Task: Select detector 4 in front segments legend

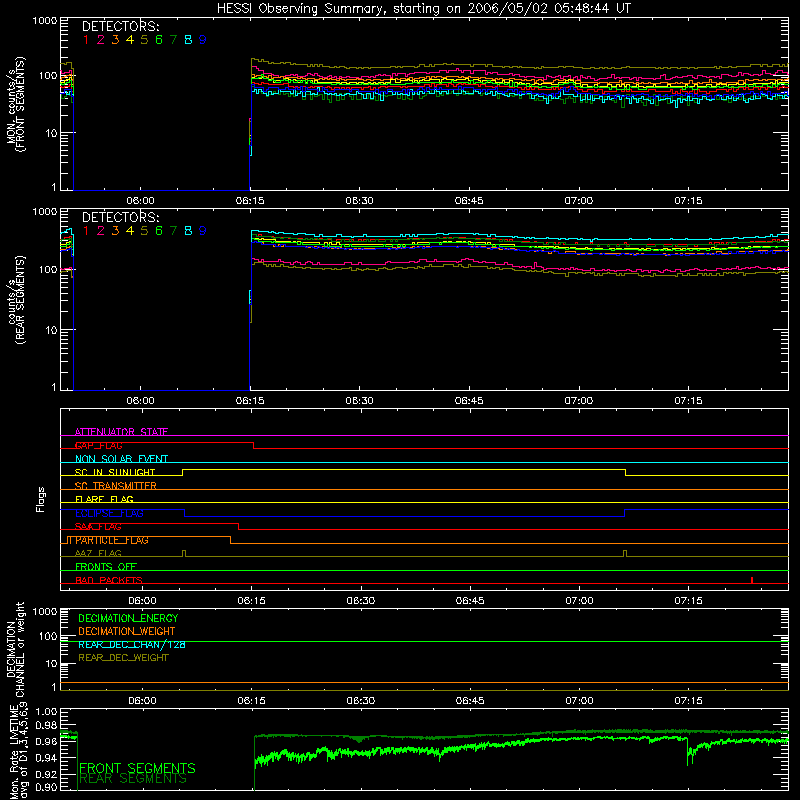Action: pos(130,40)
